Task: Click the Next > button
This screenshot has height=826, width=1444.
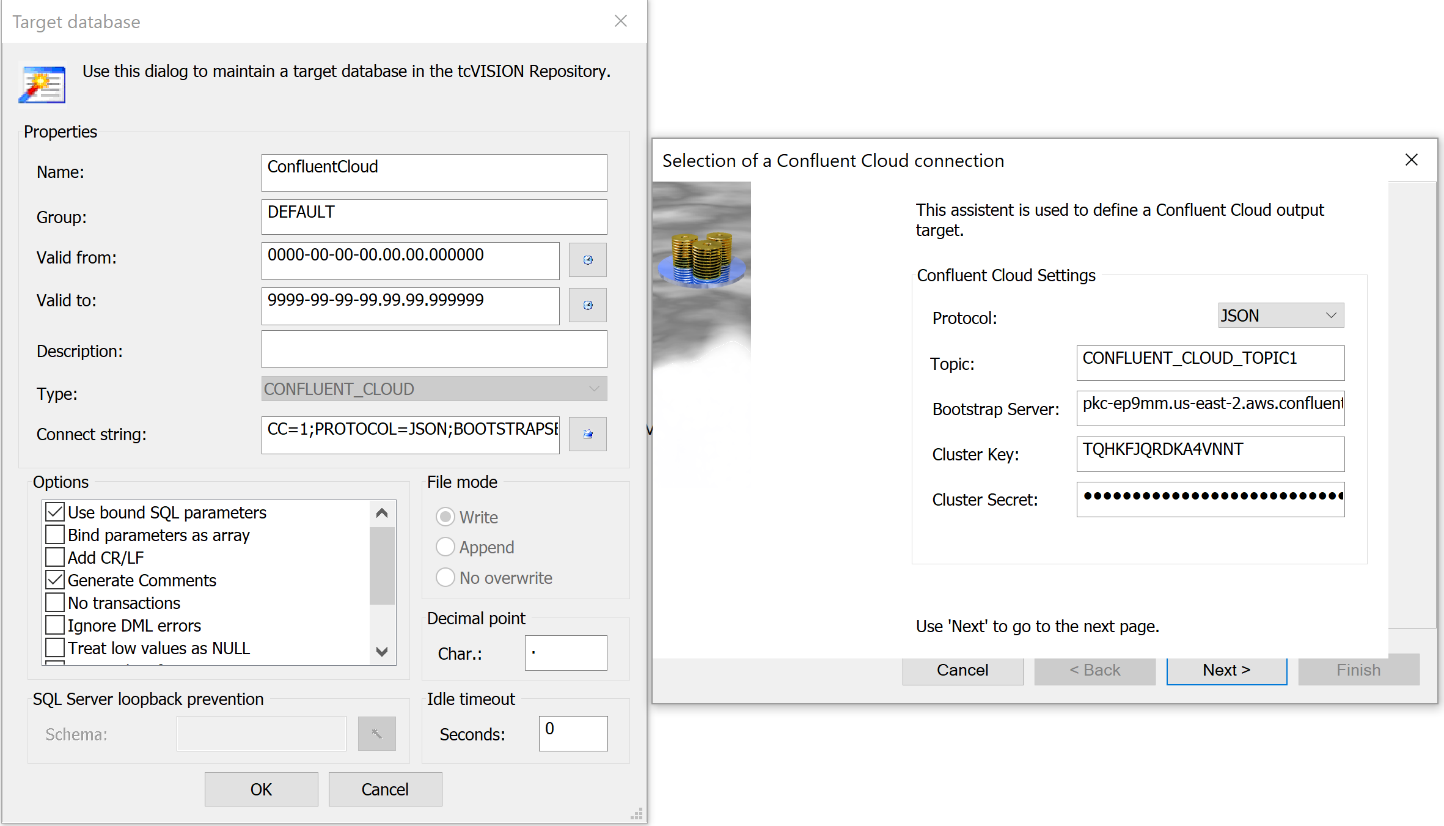Action: (1227, 670)
